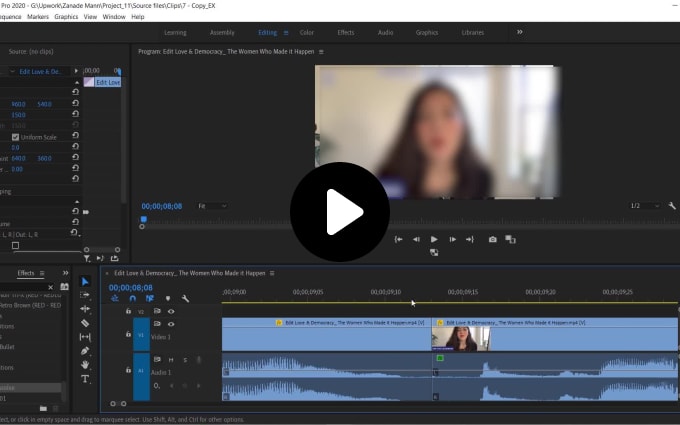Toggle Linked Selection in Timeline
Screen dimensions: 680x425
[150, 298]
